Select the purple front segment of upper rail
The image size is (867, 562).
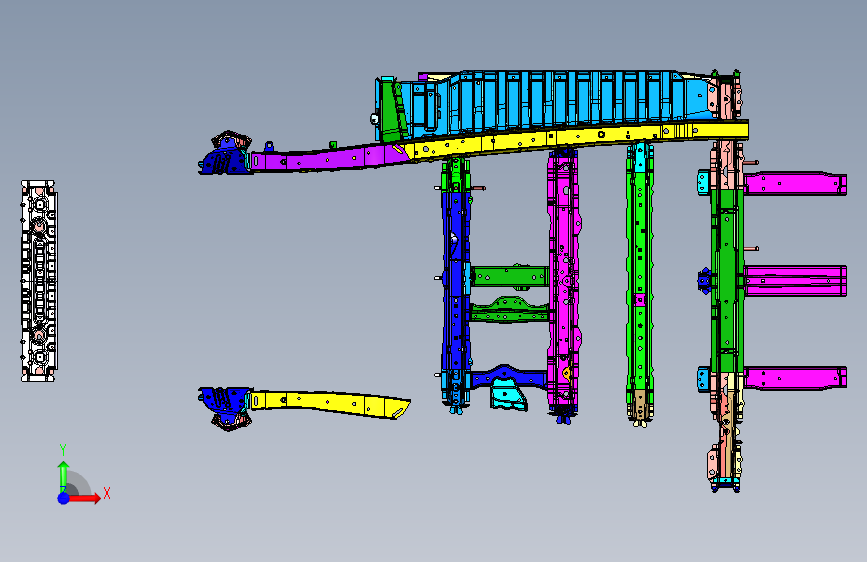[332, 159]
